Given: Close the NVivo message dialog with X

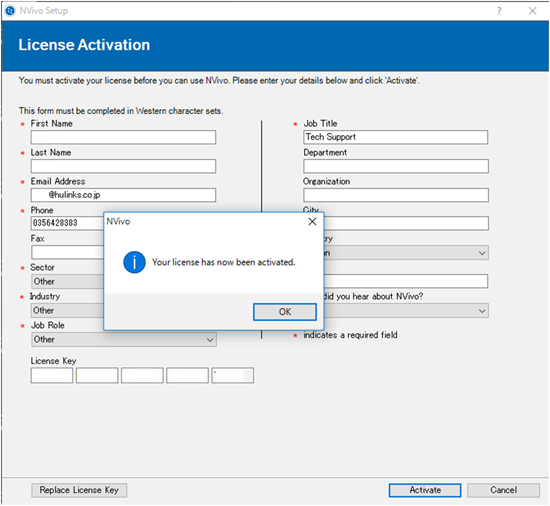Looking at the screenshot, I should [312, 222].
